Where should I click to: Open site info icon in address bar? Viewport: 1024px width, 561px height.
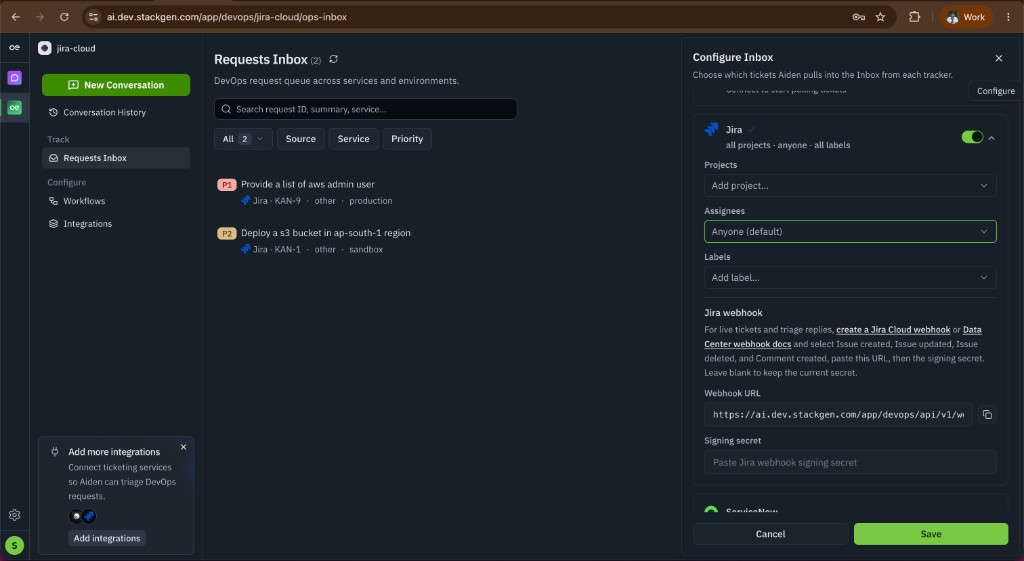point(93,17)
